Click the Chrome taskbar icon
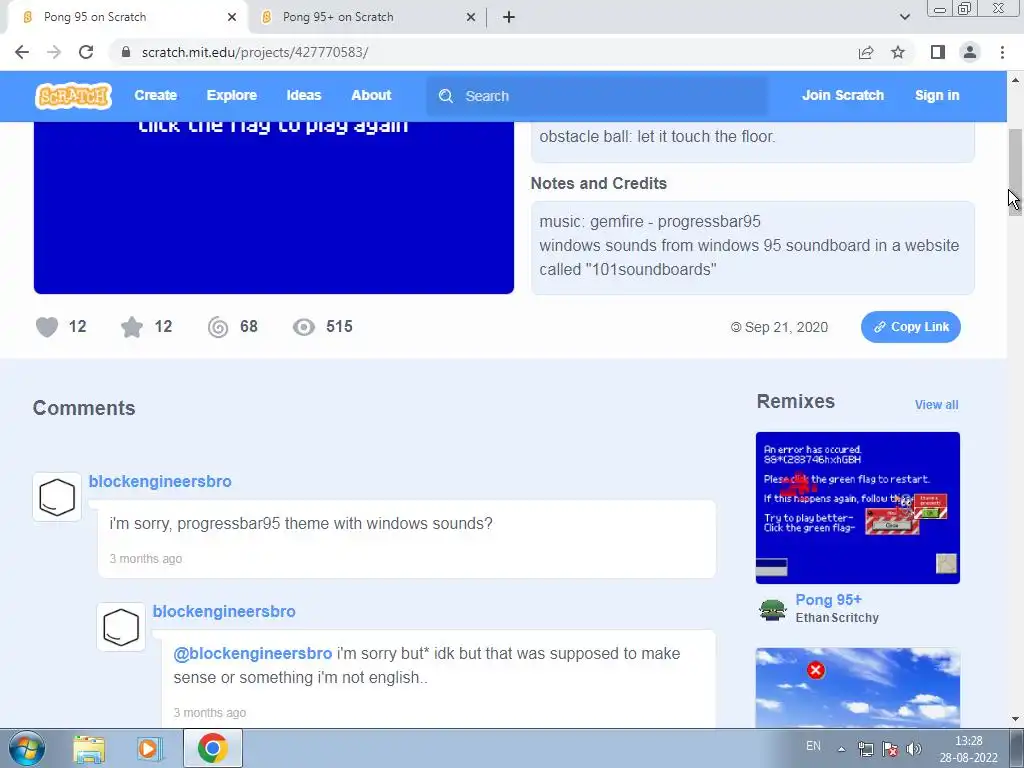The width and height of the screenshot is (1024, 768). click(212, 748)
